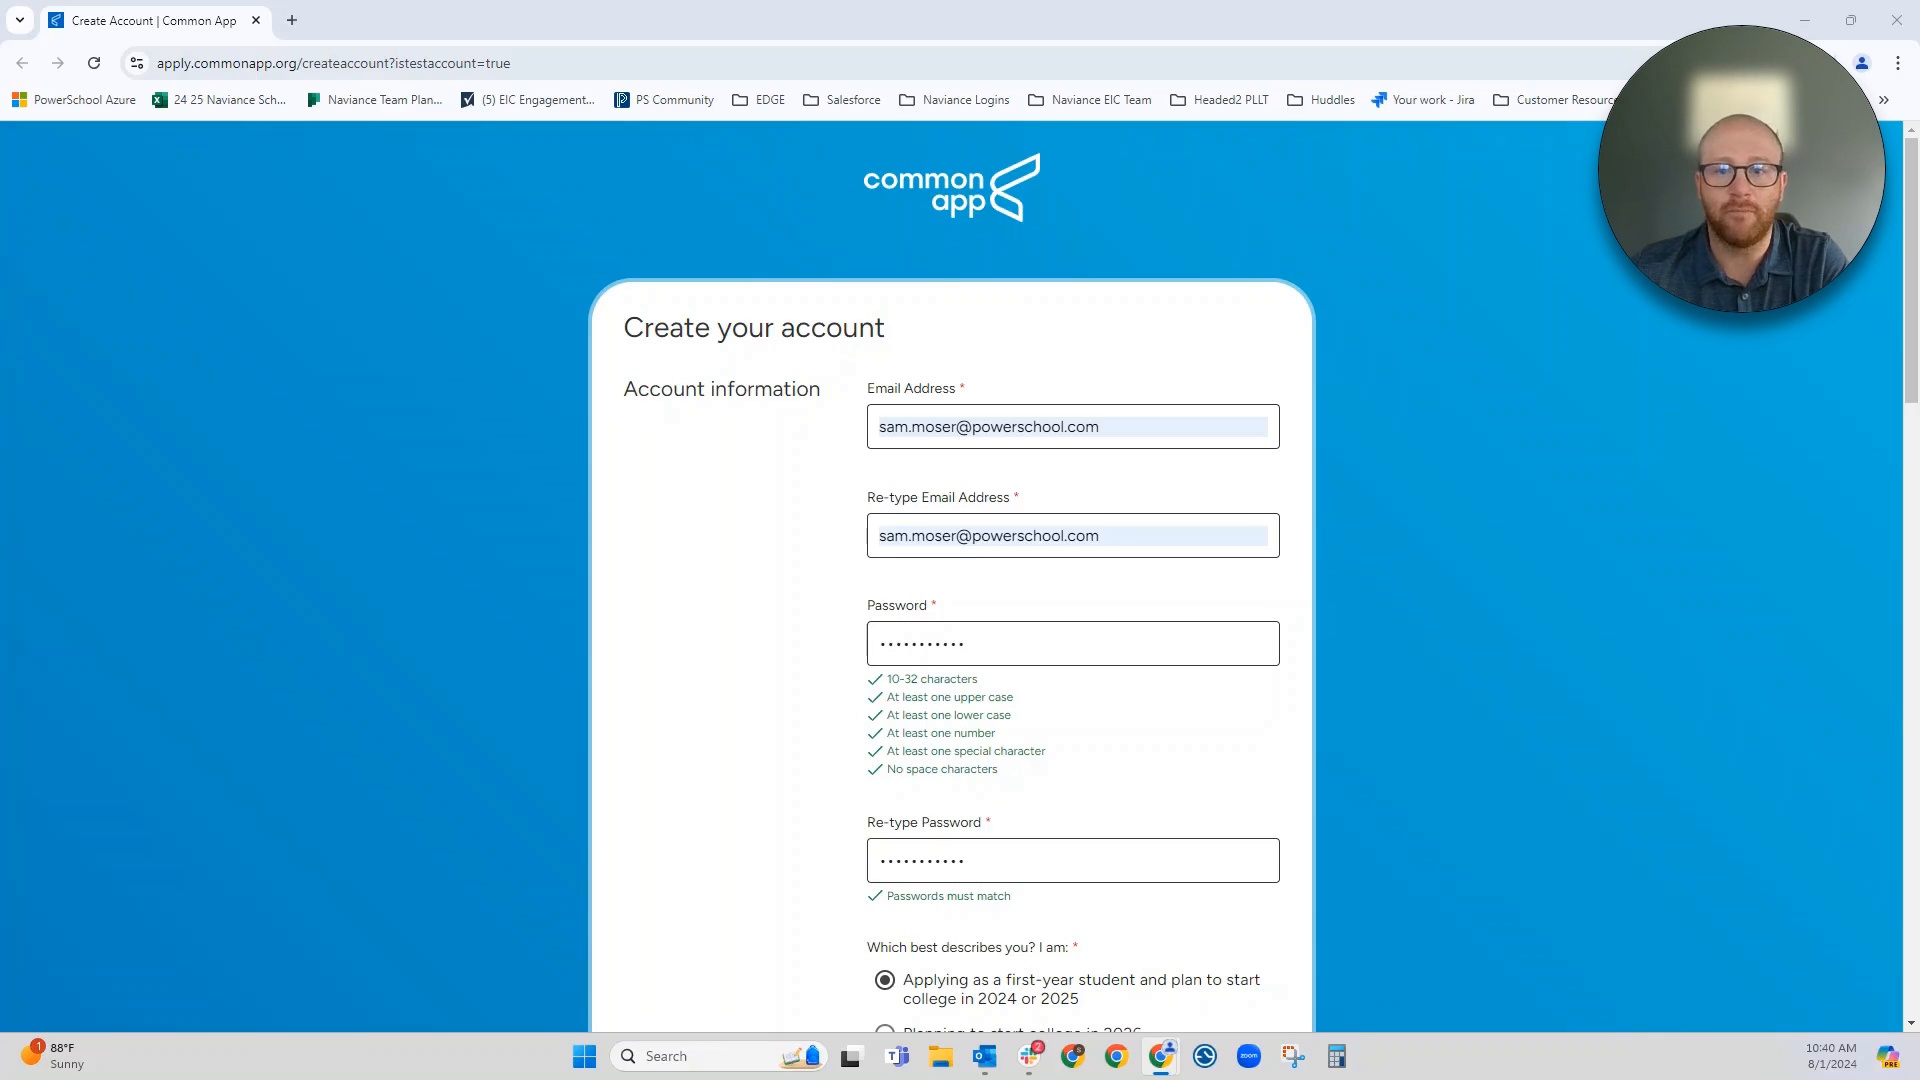The image size is (1920, 1080).
Task: Open PS Community bookmark
Action: (664, 100)
